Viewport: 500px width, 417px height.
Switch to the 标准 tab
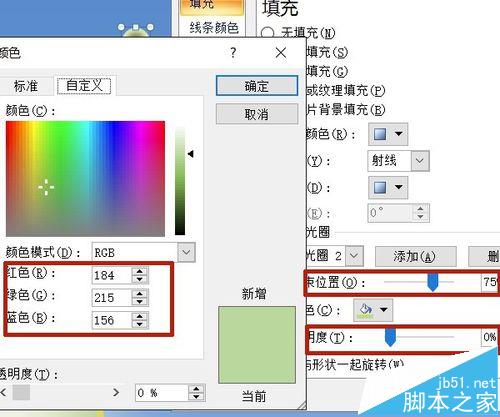pyautogui.click(x=26, y=86)
